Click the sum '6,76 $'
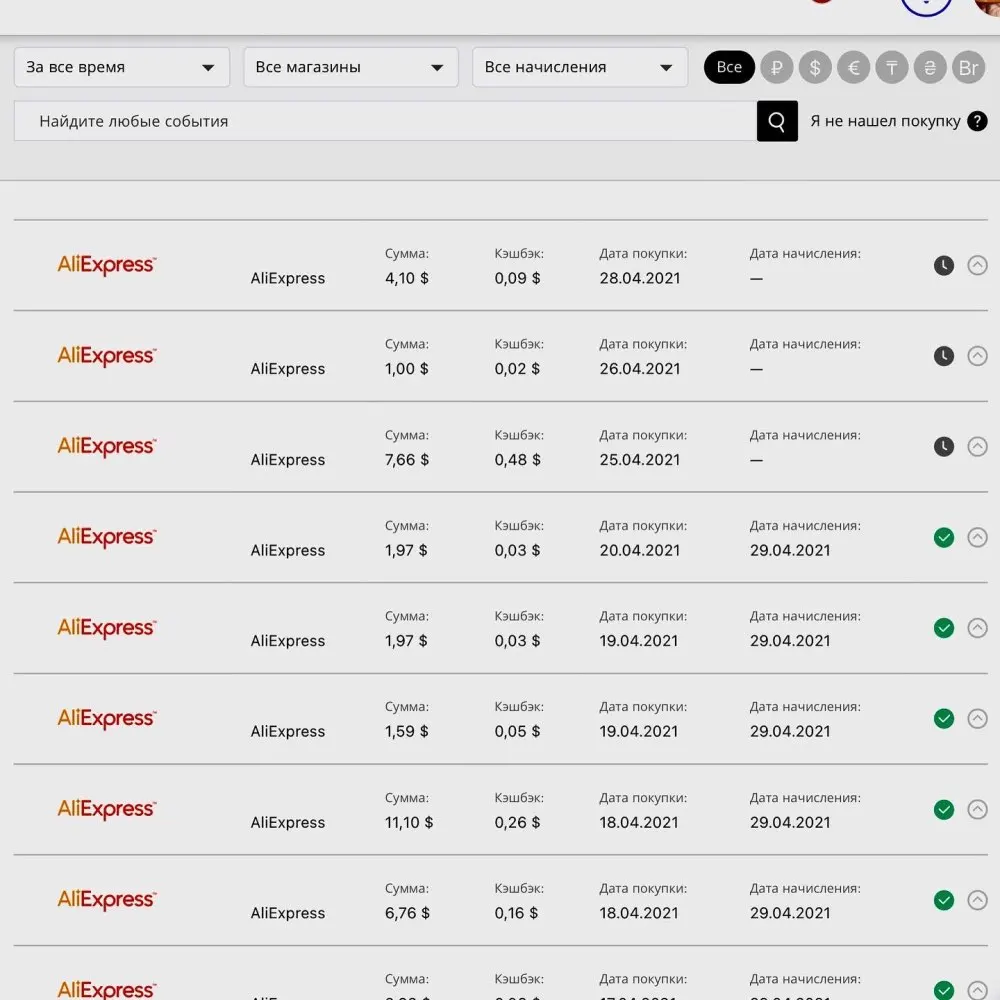Viewport: 1000px width, 1000px height. pyautogui.click(x=407, y=913)
